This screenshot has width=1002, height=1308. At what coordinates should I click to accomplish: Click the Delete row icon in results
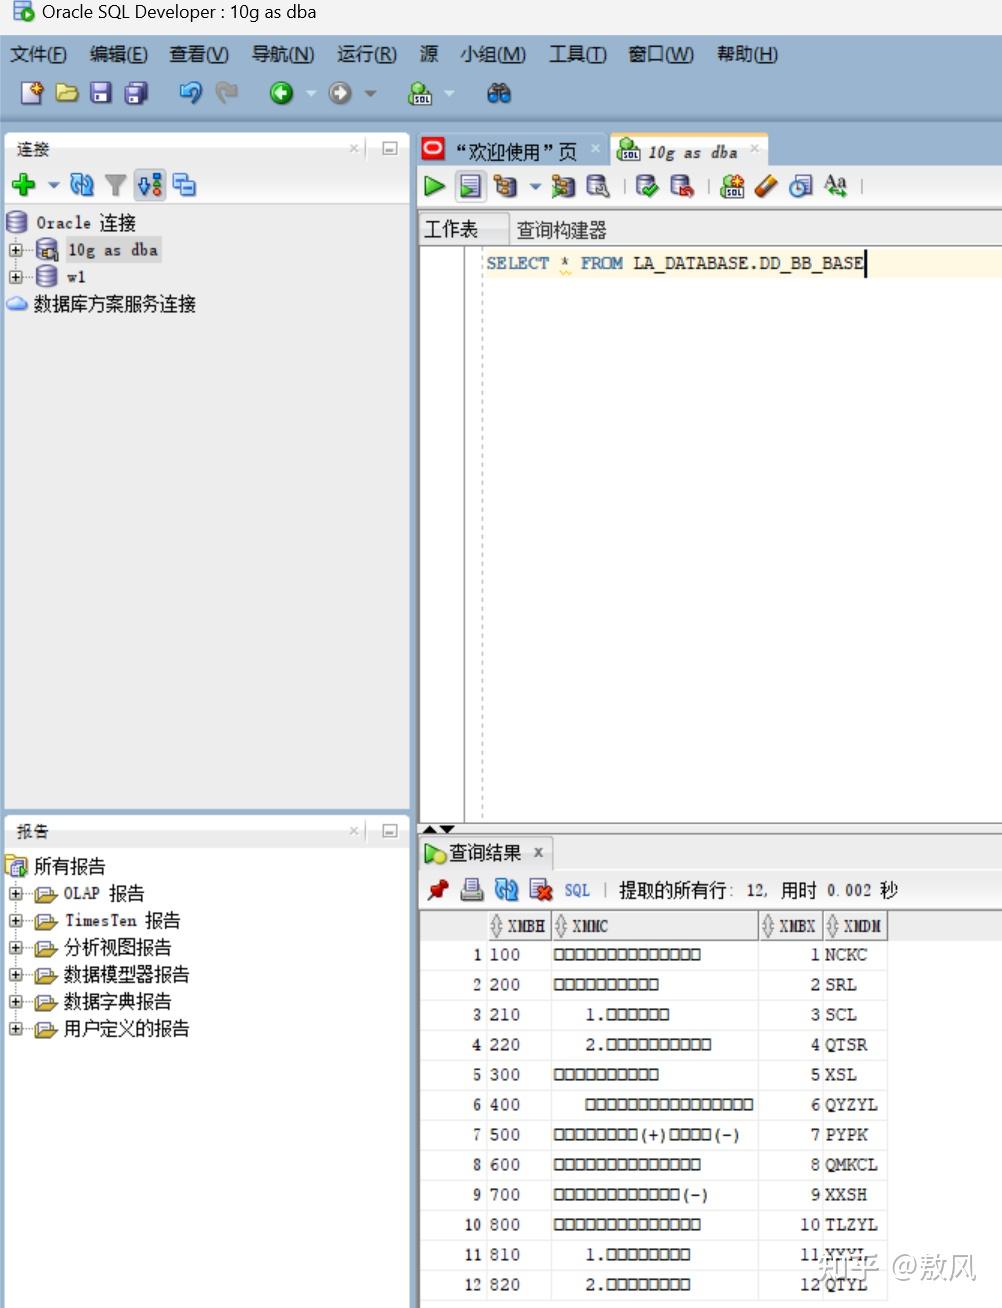(541, 889)
